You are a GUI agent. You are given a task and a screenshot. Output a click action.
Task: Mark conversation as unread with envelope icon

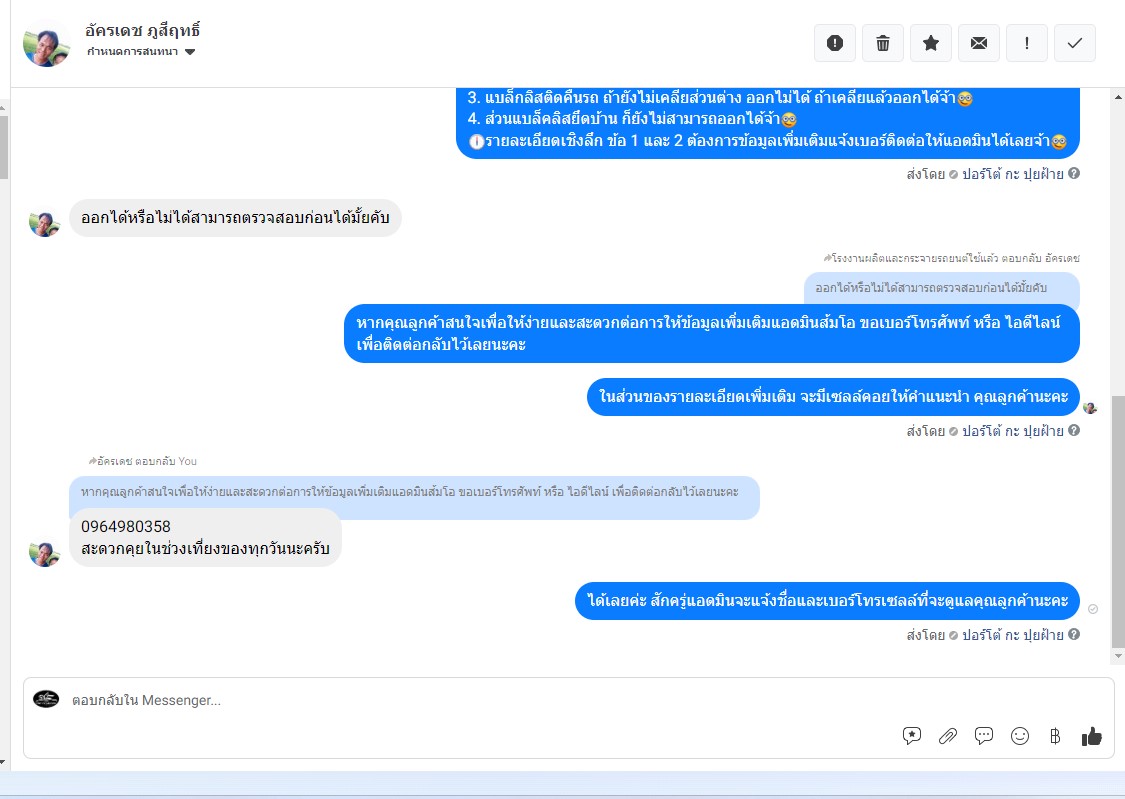tap(979, 43)
